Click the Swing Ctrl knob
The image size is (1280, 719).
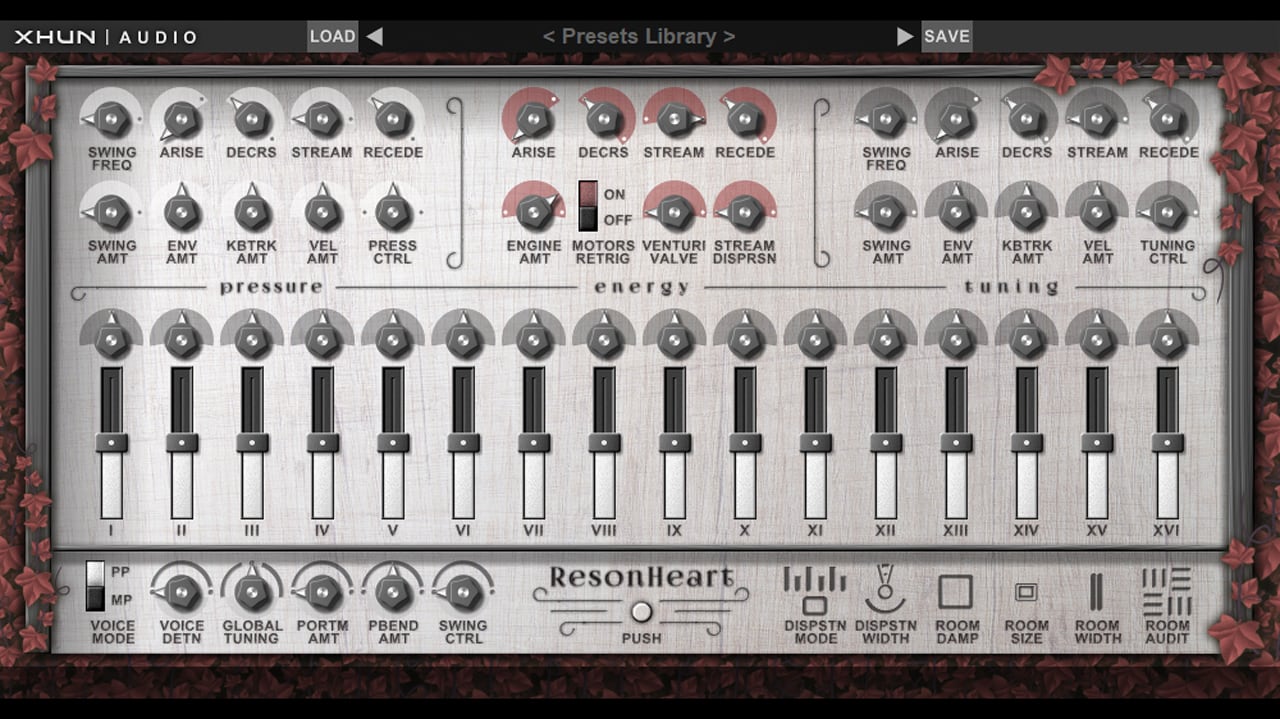[x=463, y=592]
